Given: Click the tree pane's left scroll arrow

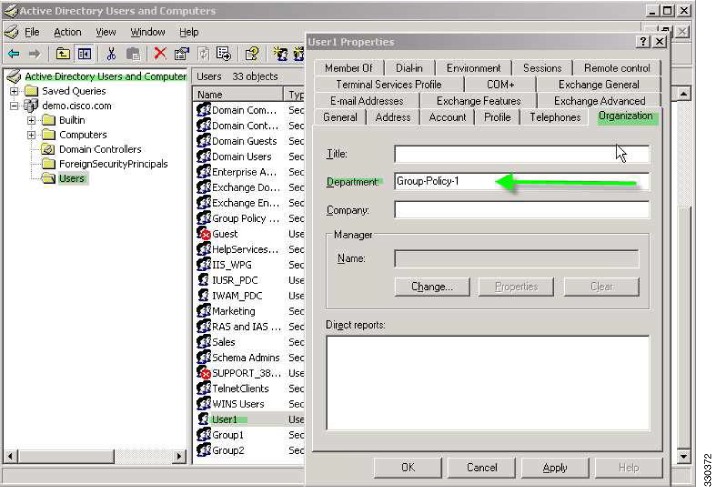Looking at the screenshot, I should [x=11, y=456].
